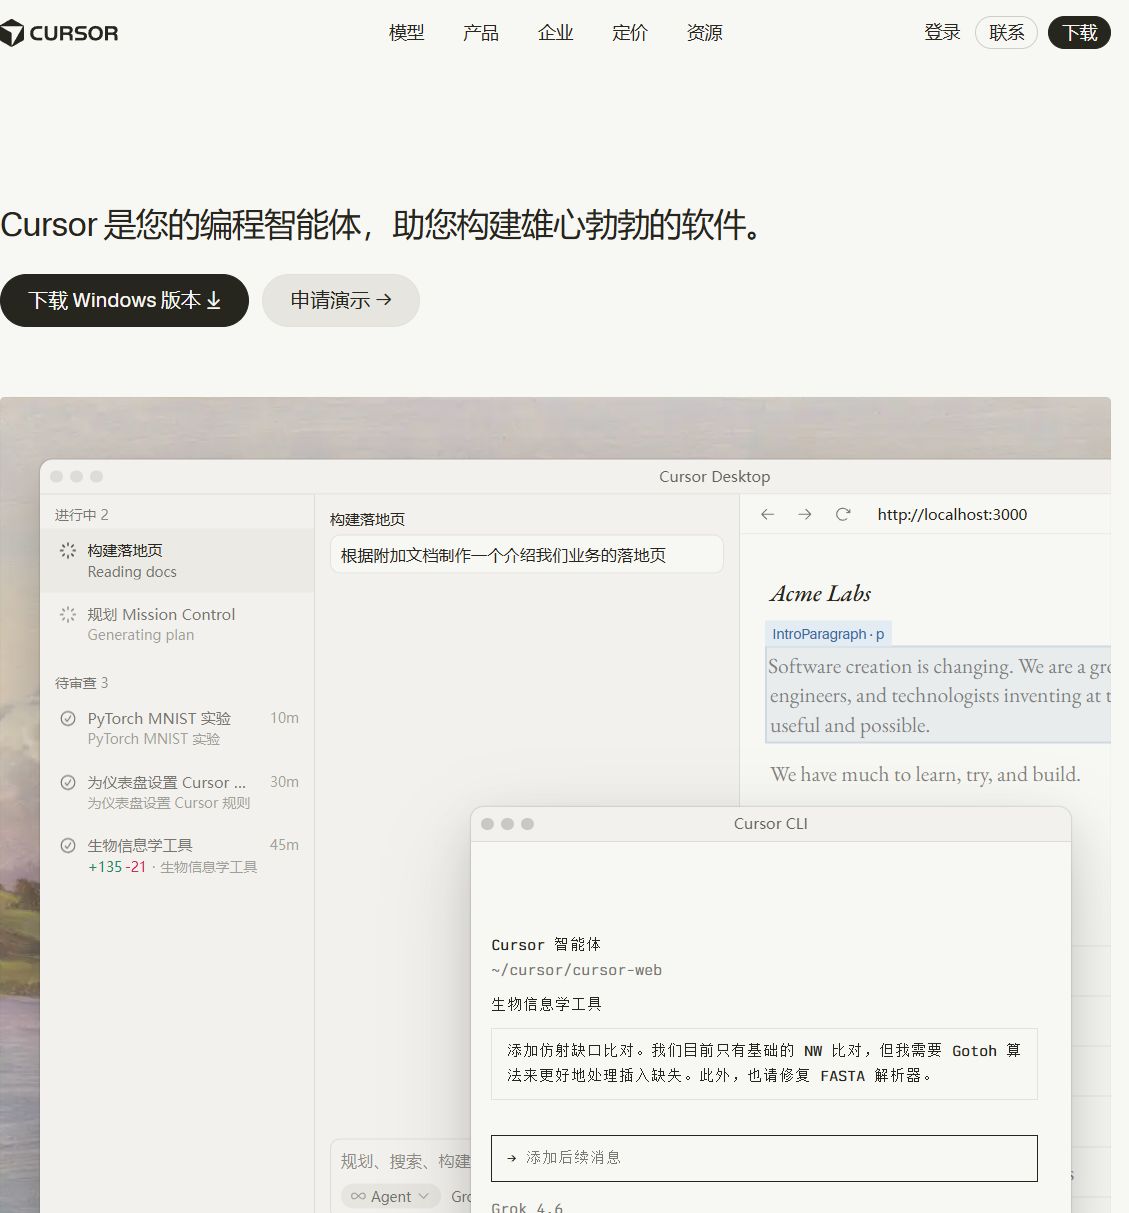Select the highlighted Software creation paragraph
The width and height of the screenshot is (1129, 1213).
tap(938, 695)
